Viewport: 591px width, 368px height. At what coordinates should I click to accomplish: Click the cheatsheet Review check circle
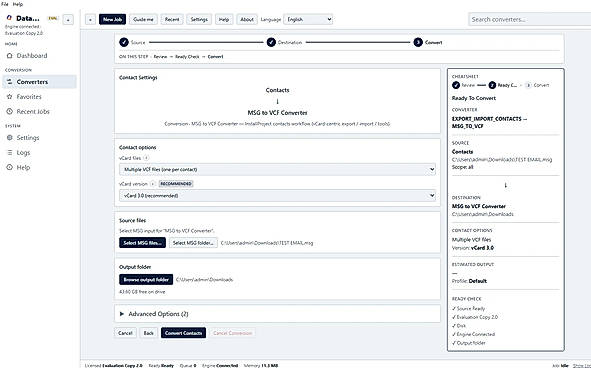click(456, 85)
